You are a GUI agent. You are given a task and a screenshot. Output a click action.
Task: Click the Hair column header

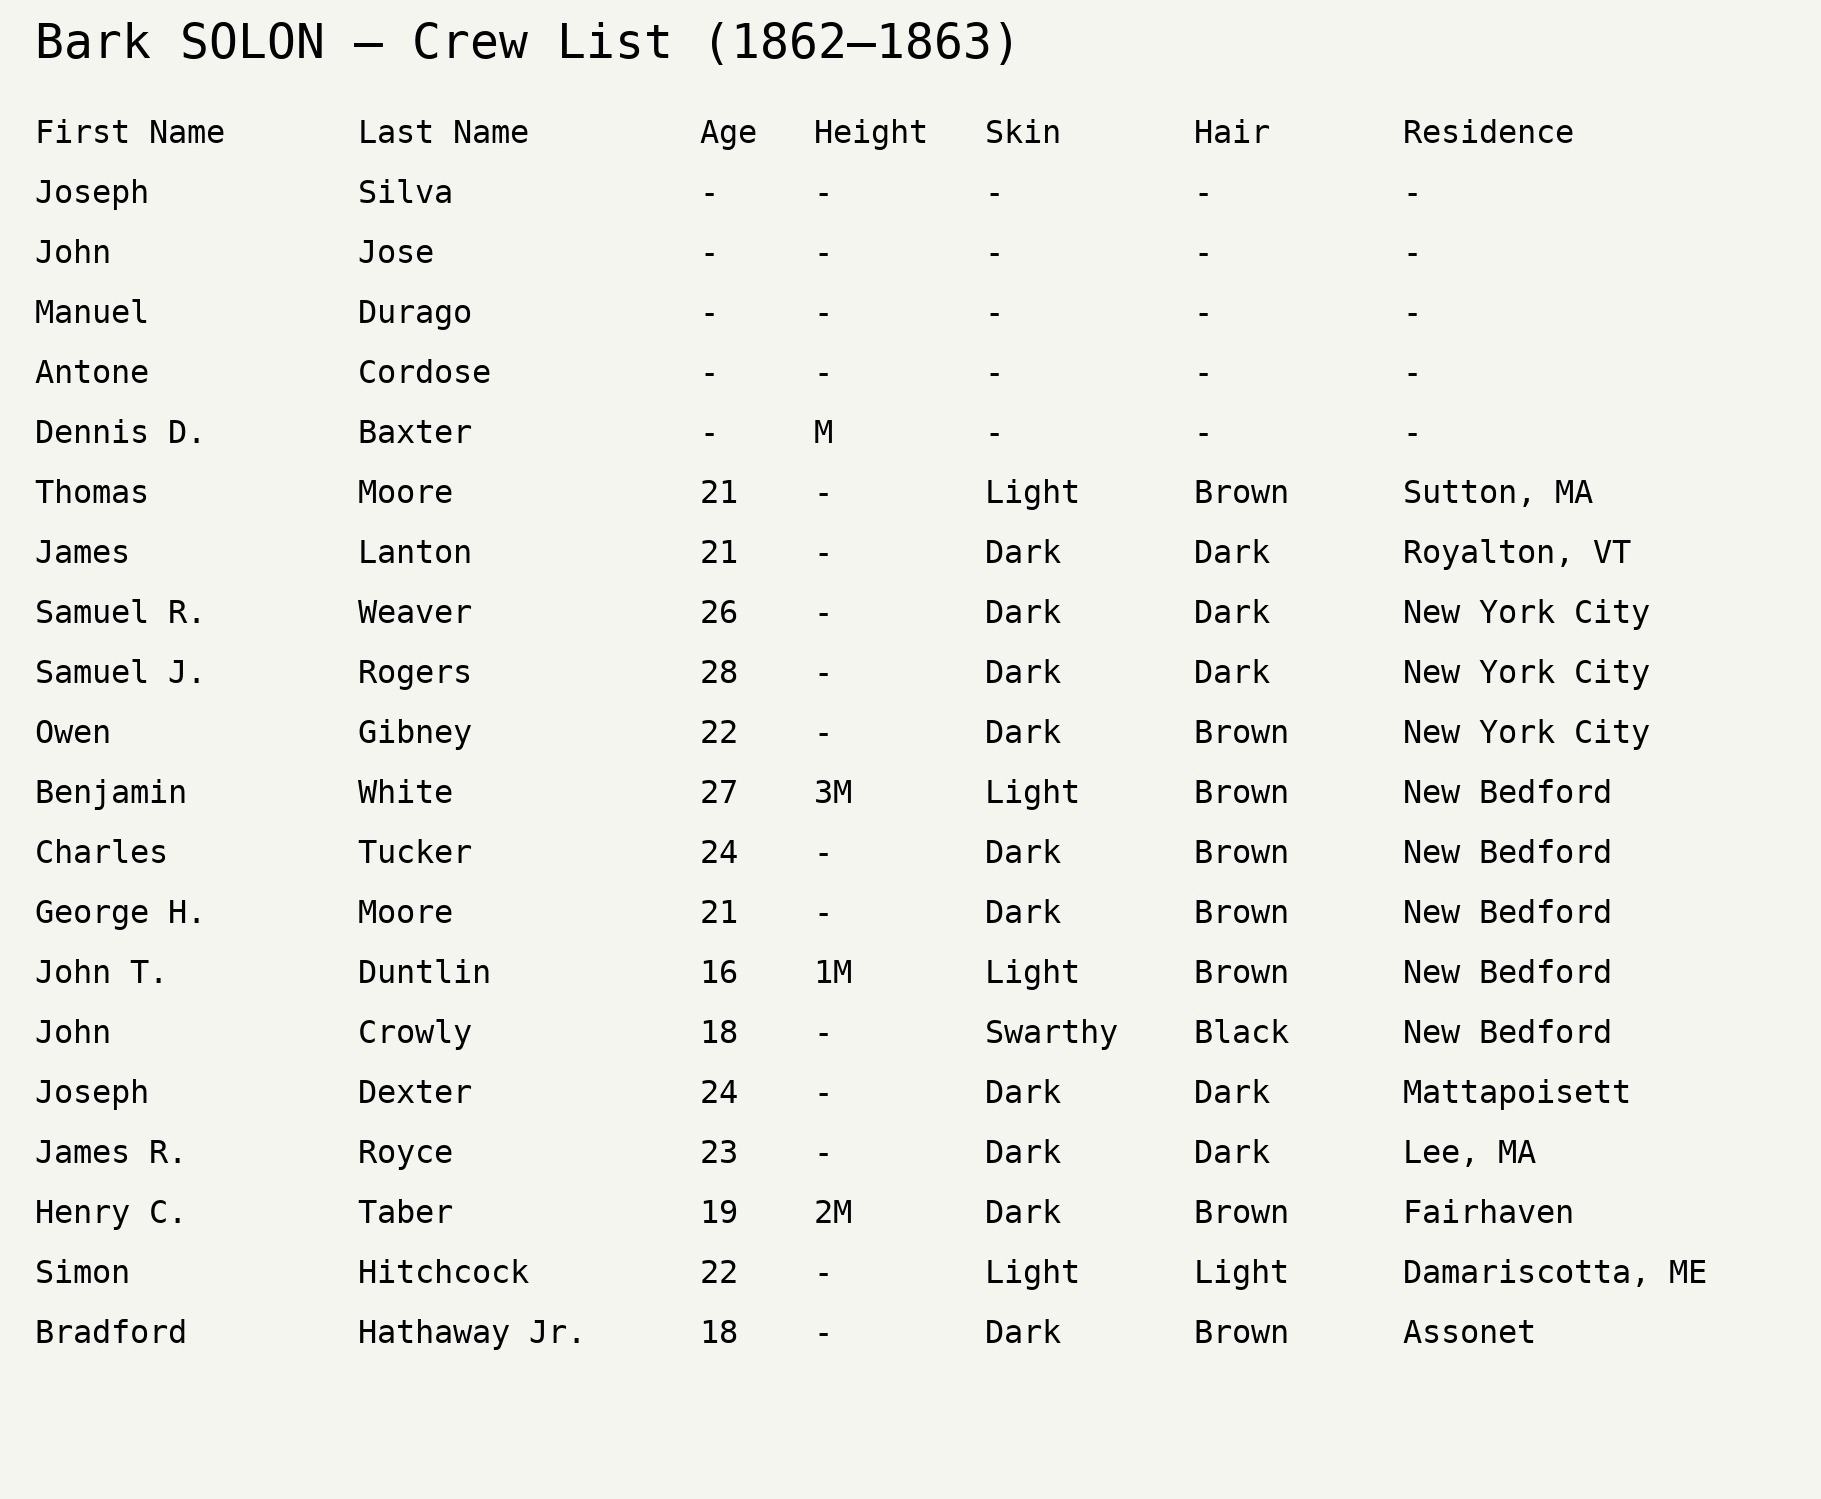(x=1231, y=132)
